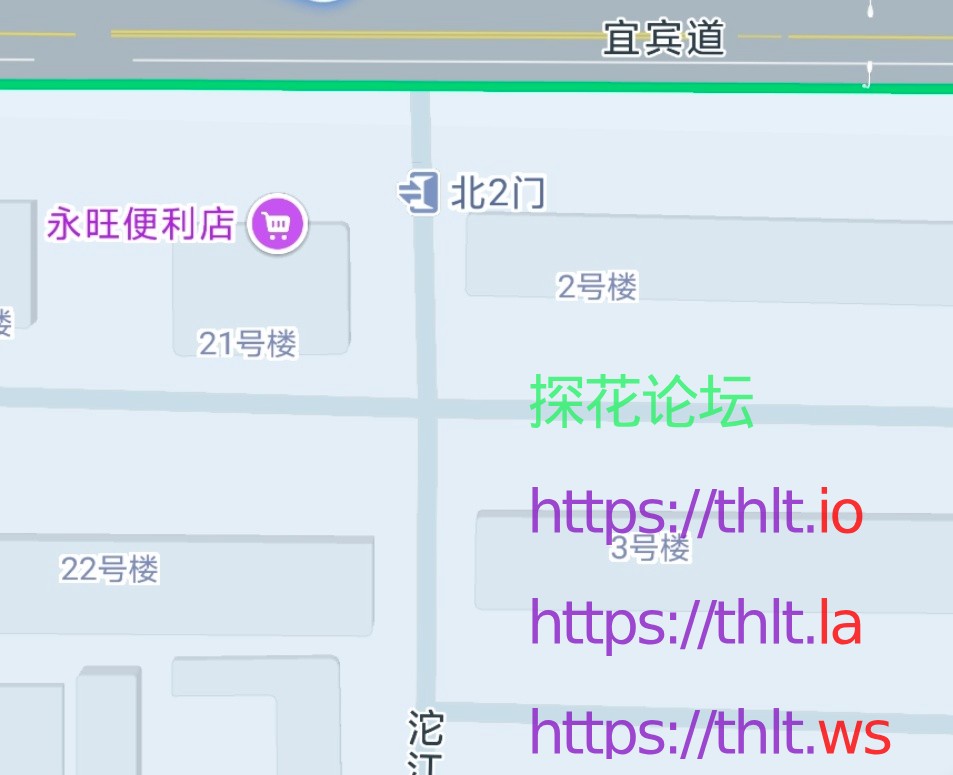This screenshot has width=953, height=775.
Task: Open the convenience store purple marker
Action: (277, 224)
